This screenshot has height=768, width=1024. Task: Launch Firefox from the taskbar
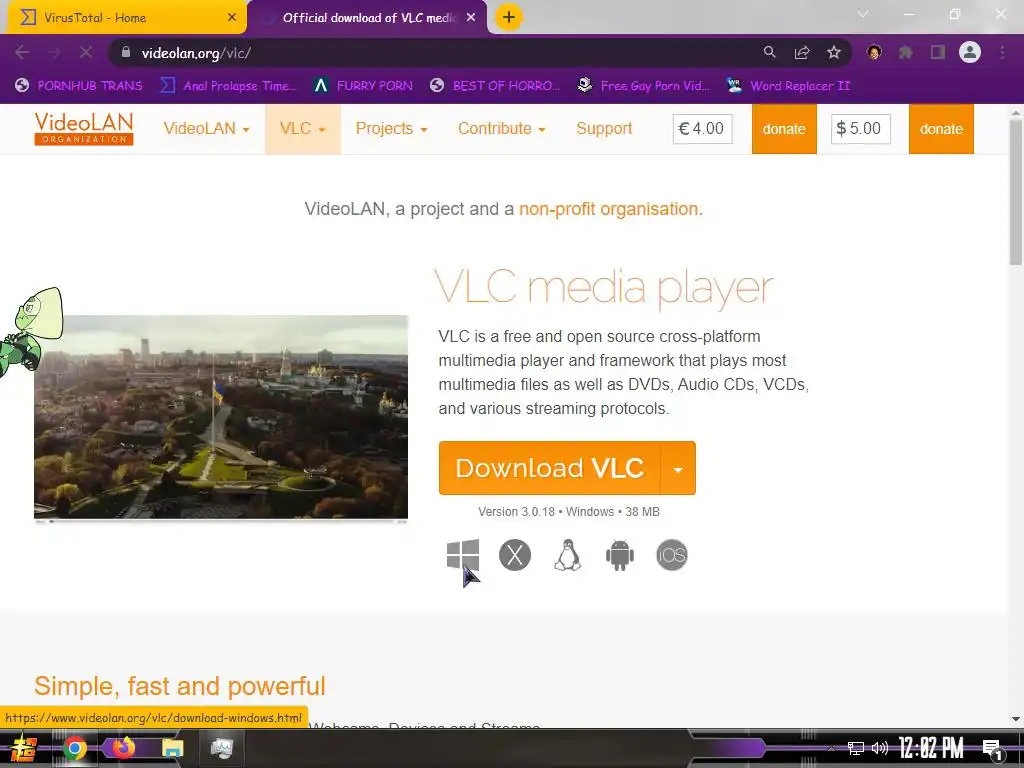tap(123, 748)
